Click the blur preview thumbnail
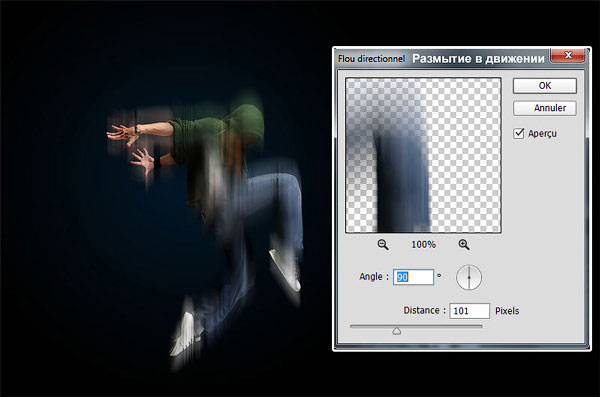The height and width of the screenshot is (397, 600). (x=423, y=155)
